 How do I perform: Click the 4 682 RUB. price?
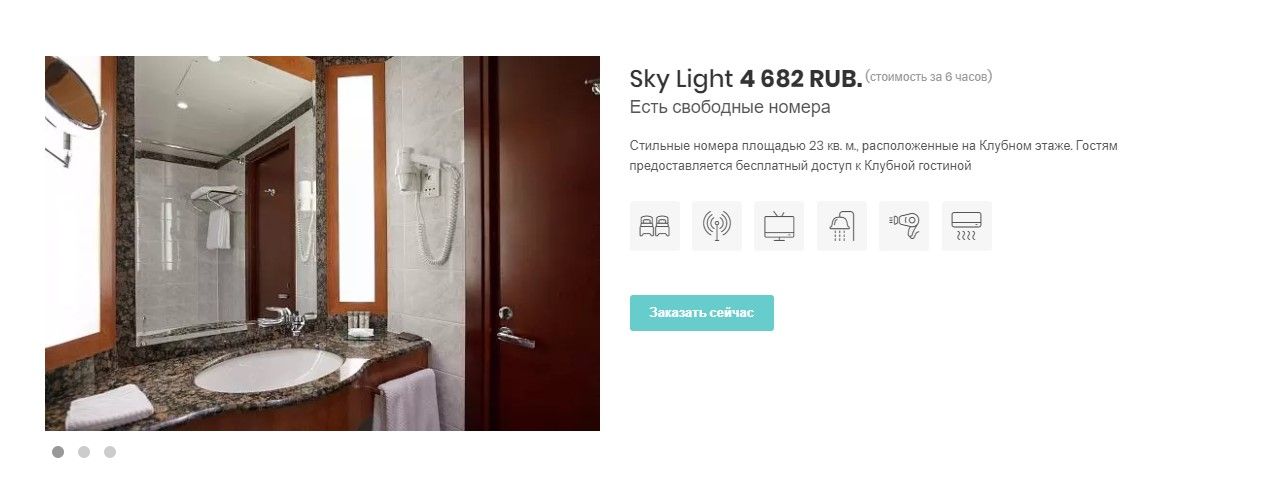coord(800,79)
